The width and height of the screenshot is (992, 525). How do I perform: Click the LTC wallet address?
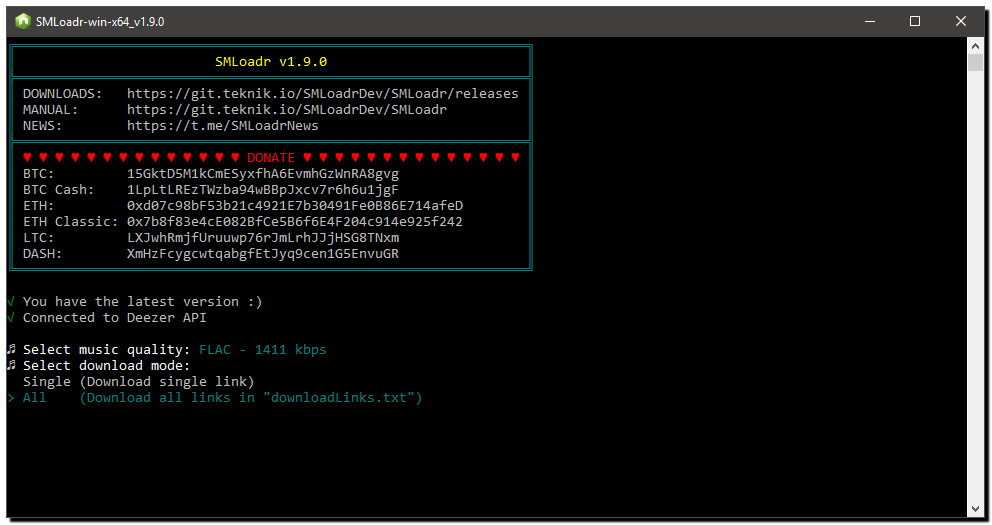click(x=263, y=238)
